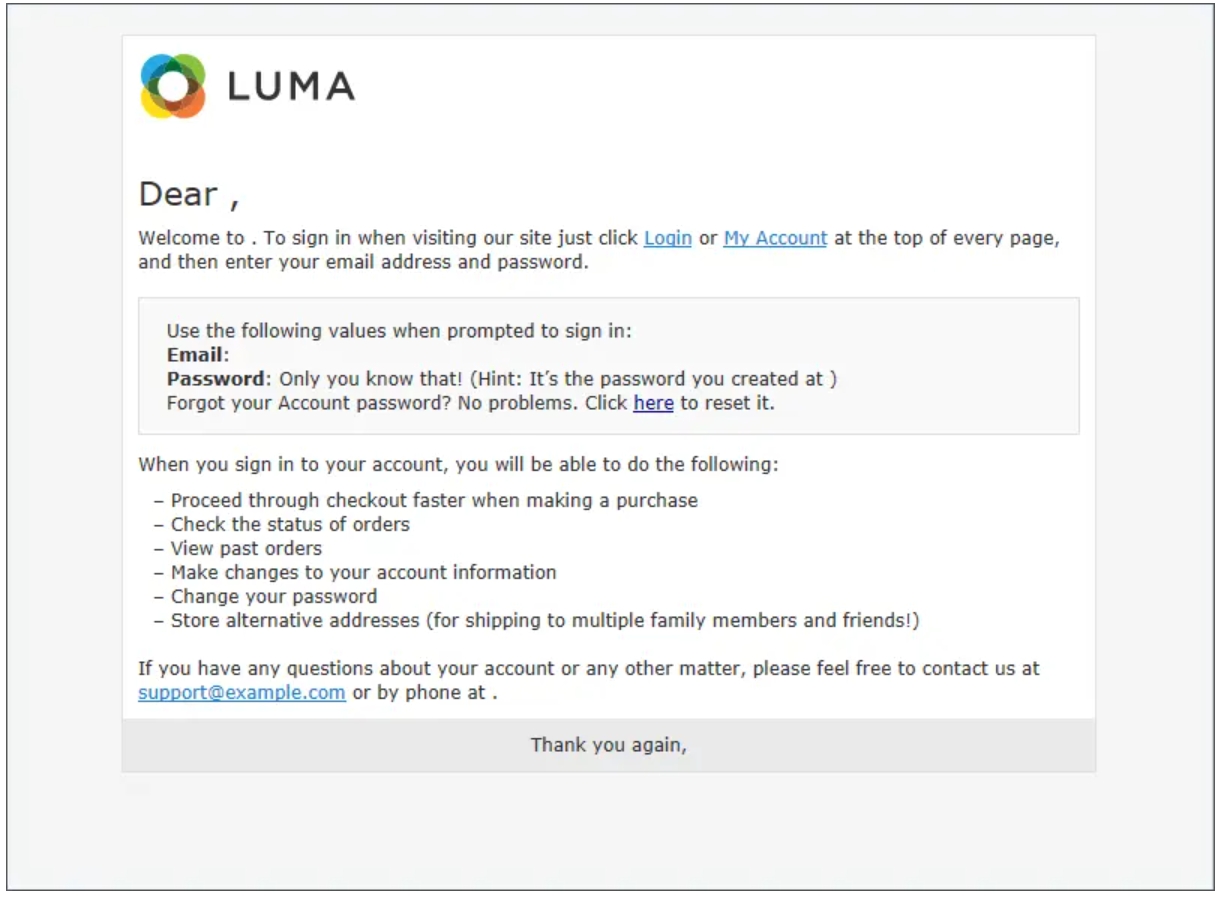Image resolution: width=1221 pixels, height=900 pixels.
Task: Click 'Make changes to your account information'
Action: pos(355,573)
